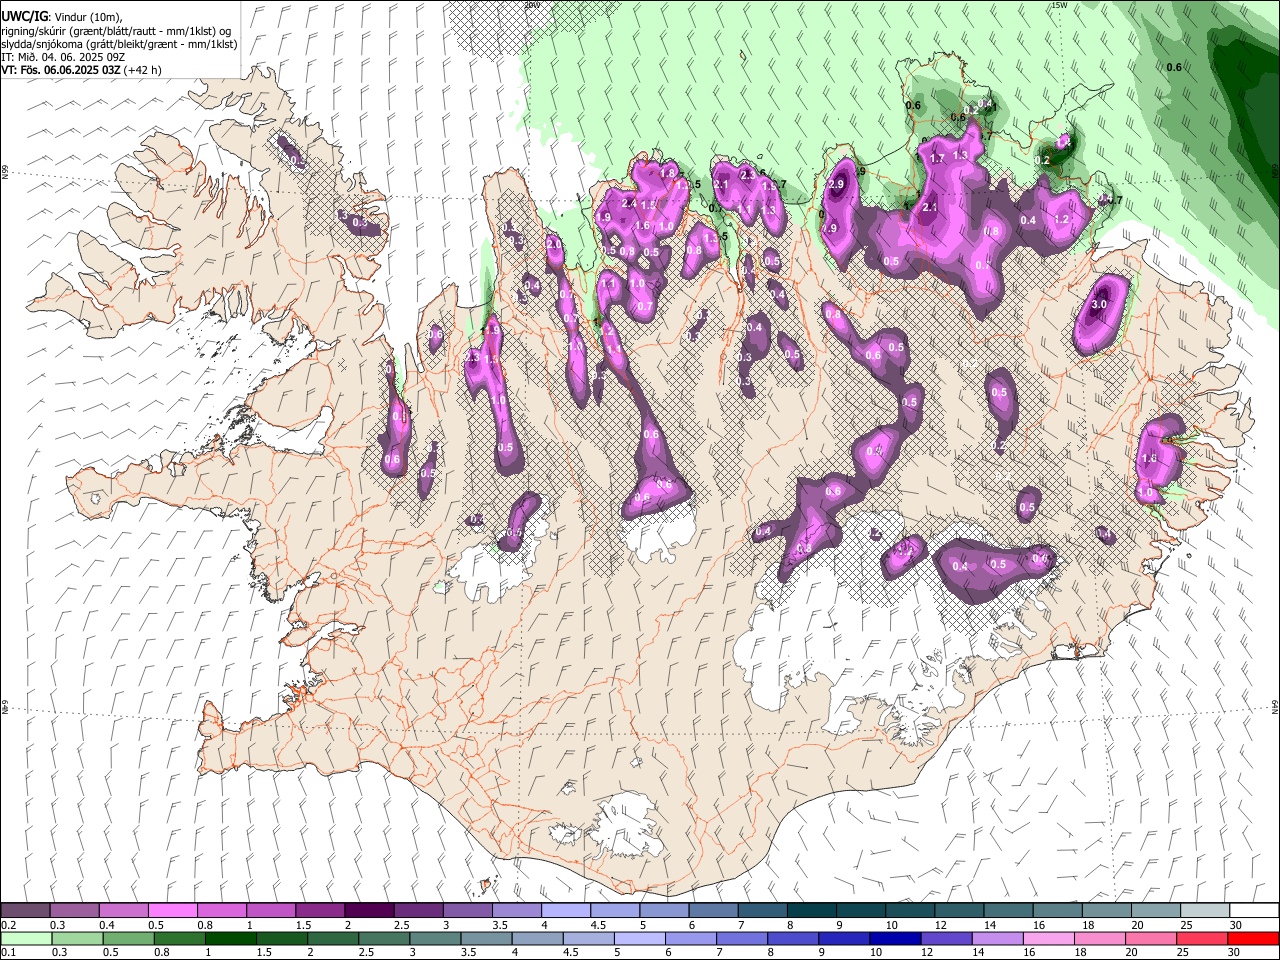The width and height of the screenshot is (1280, 960).
Task: Select the blue 8 swatch in rain legend
Action: 793,938
